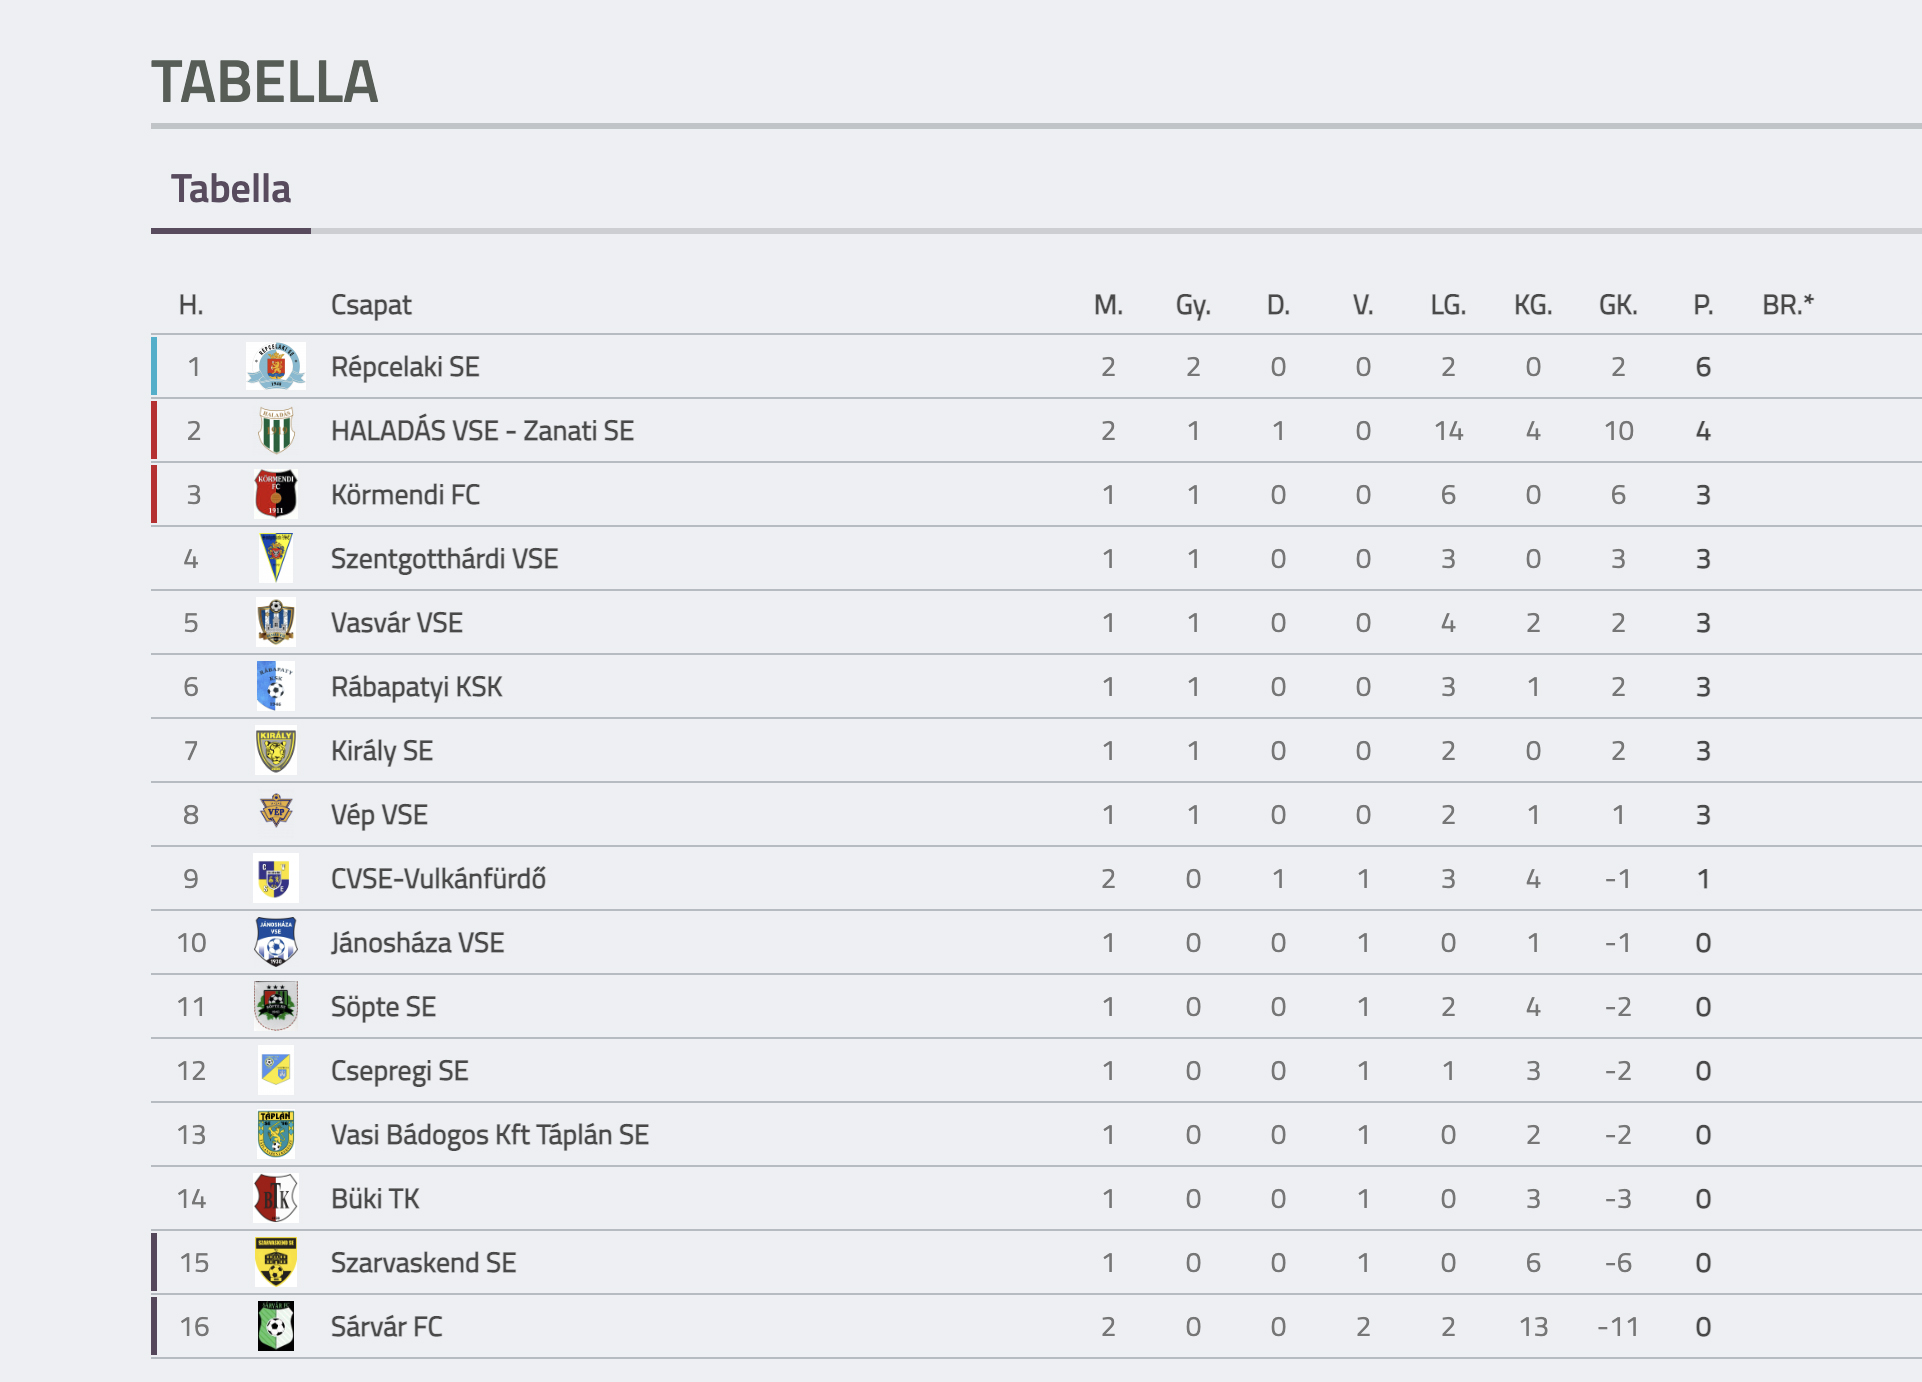Viewport: 1922px width, 1382px height.
Task: Open the Csepregi SE team link
Action: pyautogui.click(x=399, y=1071)
